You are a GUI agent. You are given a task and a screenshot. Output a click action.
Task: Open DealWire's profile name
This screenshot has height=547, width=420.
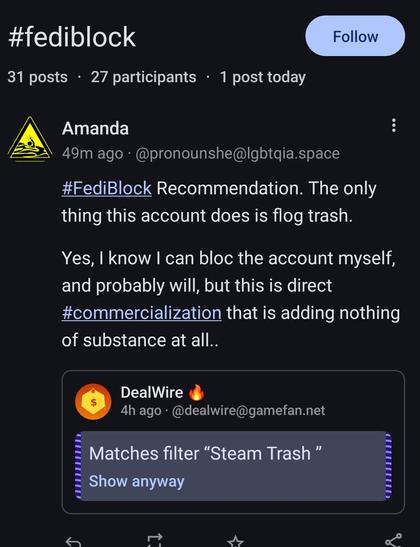click(x=152, y=392)
